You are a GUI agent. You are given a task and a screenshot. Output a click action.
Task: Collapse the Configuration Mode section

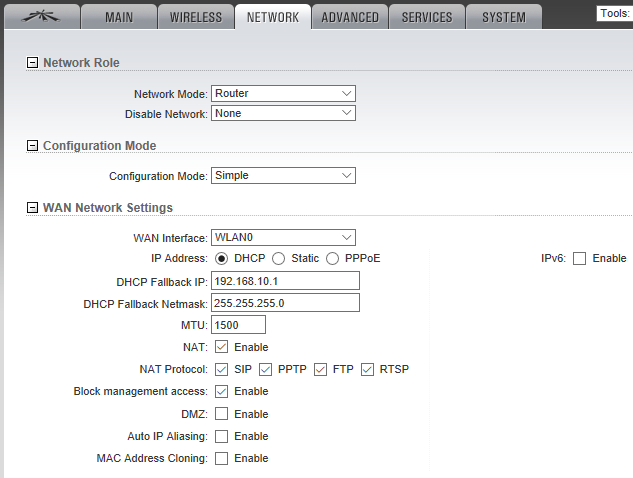tap(32, 145)
